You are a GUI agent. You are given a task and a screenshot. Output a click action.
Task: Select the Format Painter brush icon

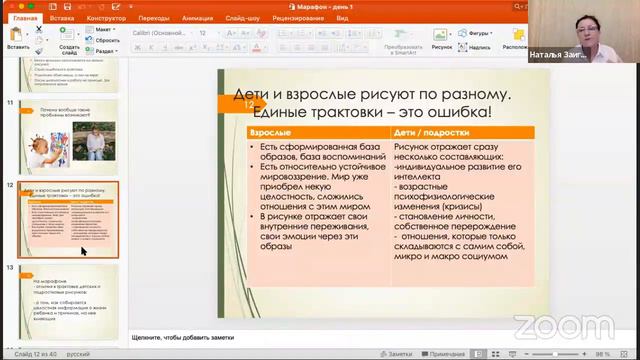pyautogui.click(x=39, y=51)
